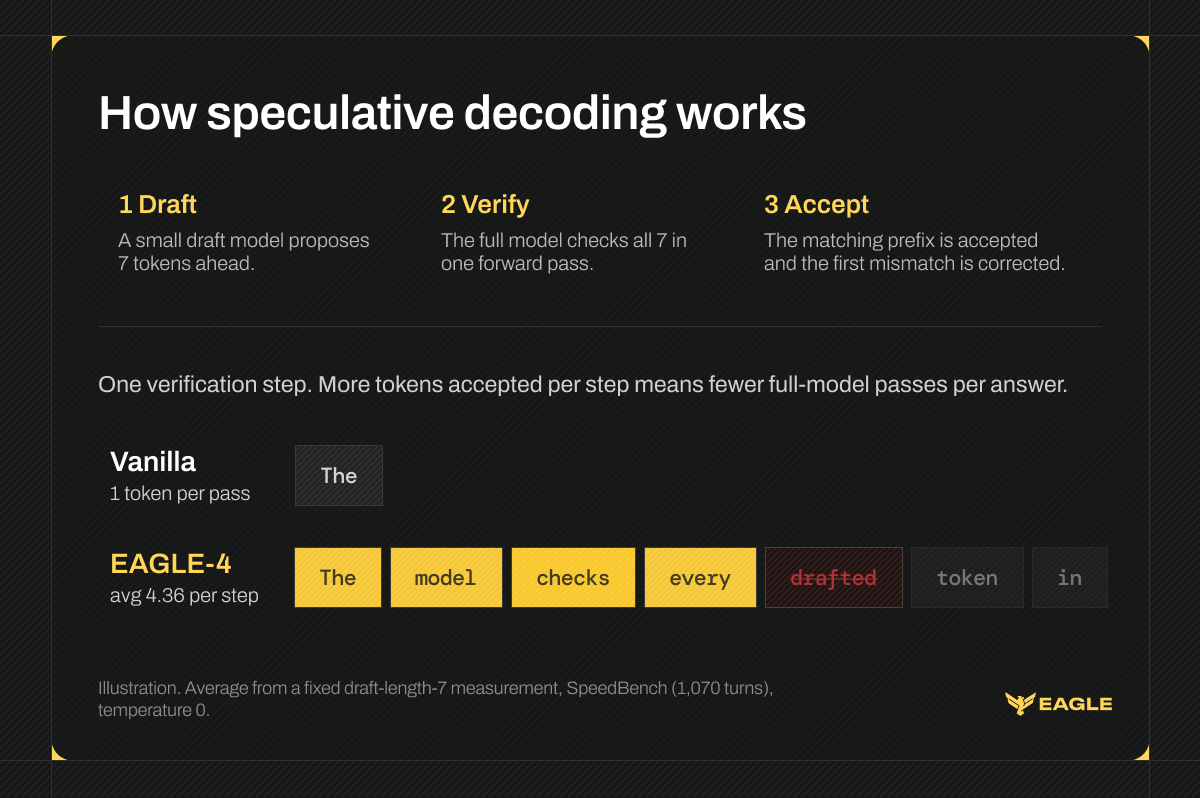Click the 'EAGLE' wordmark text
This screenshot has width=1200, height=798.
click(x=1076, y=704)
